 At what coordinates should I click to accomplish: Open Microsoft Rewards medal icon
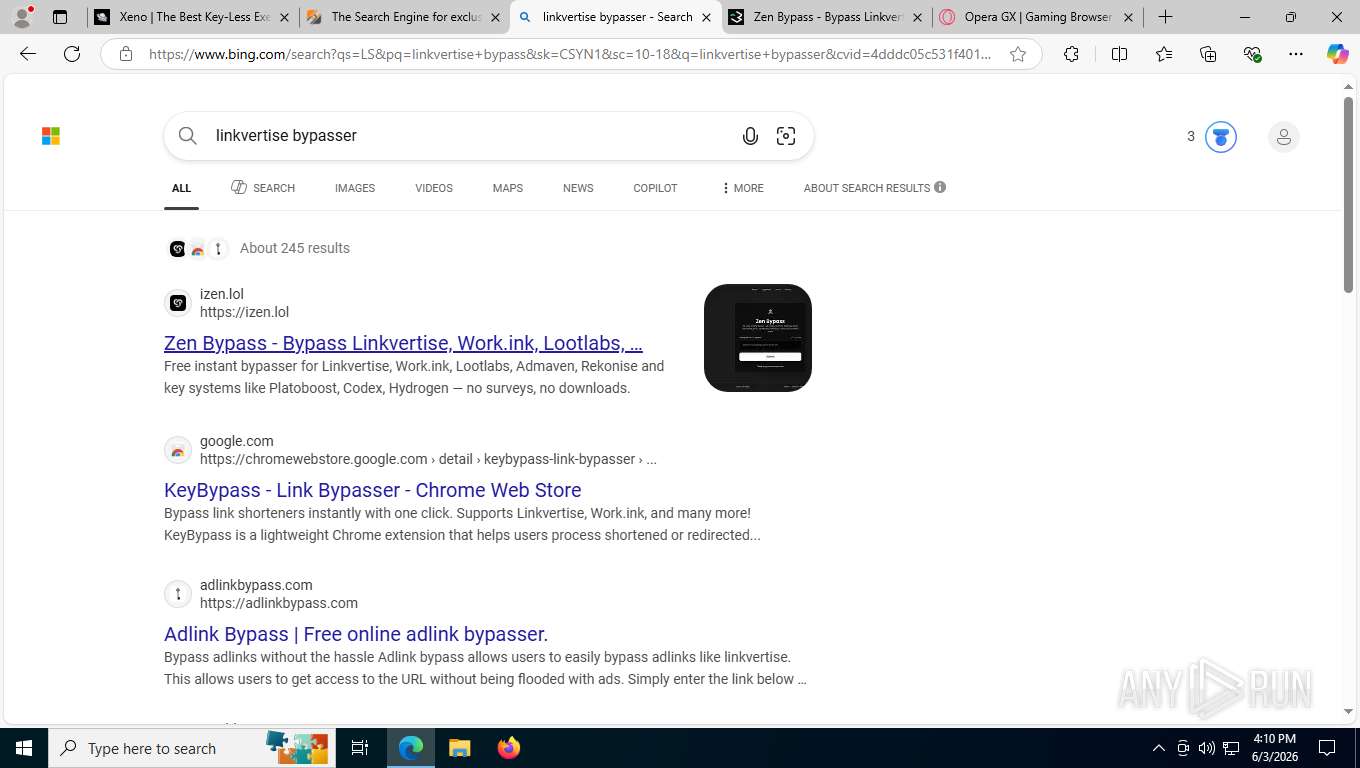point(1221,137)
